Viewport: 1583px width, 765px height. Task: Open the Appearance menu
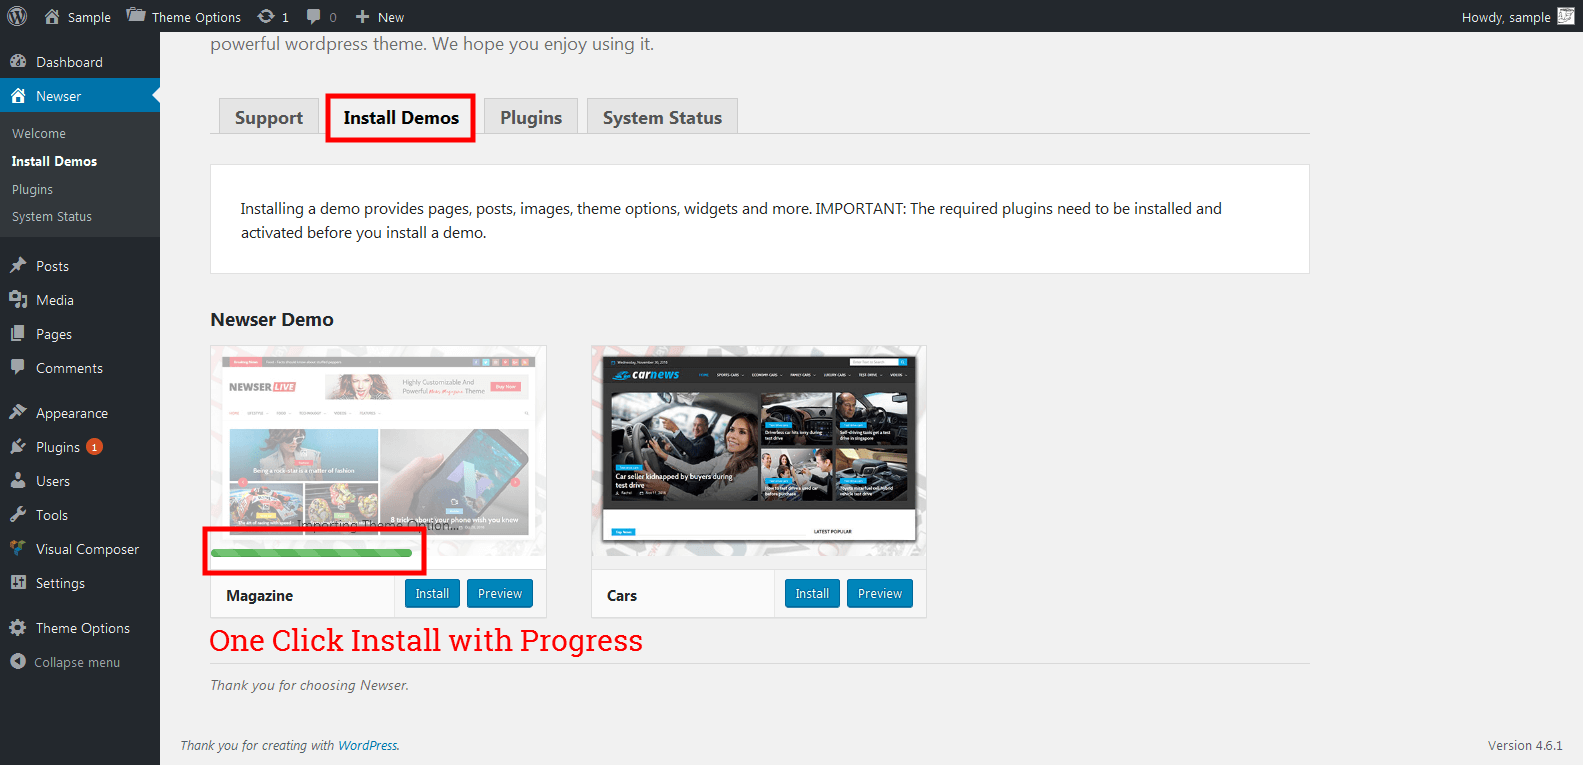tap(71, 413)
